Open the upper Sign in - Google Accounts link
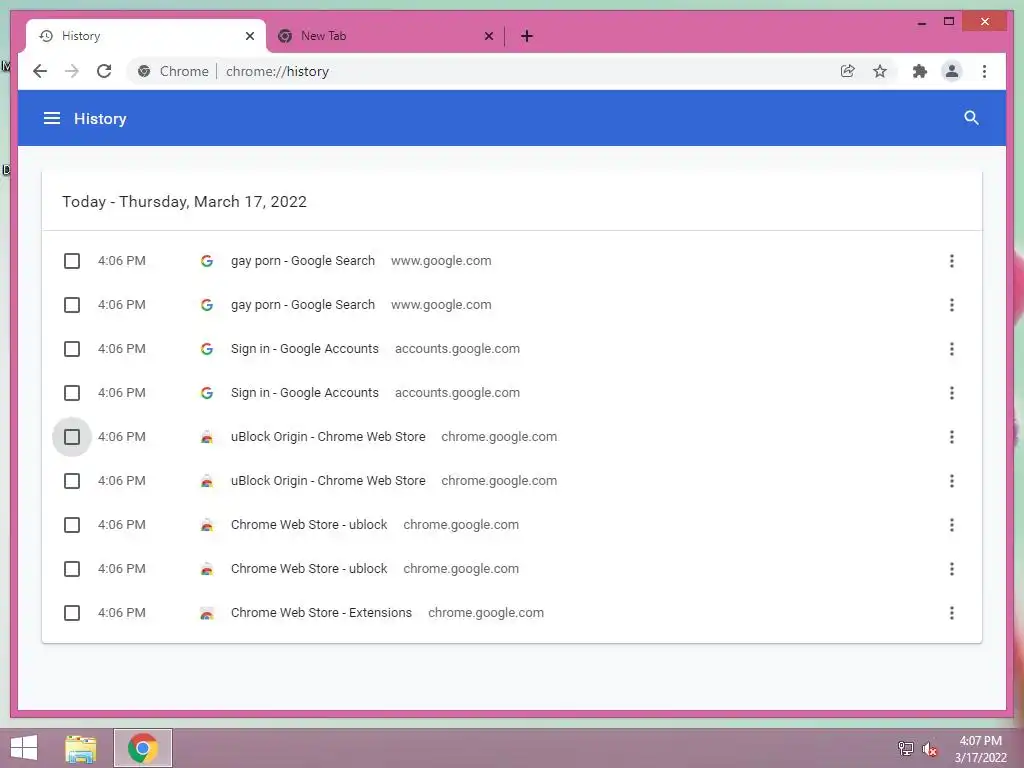This screenshot has width=1024, height=768. 304,349
